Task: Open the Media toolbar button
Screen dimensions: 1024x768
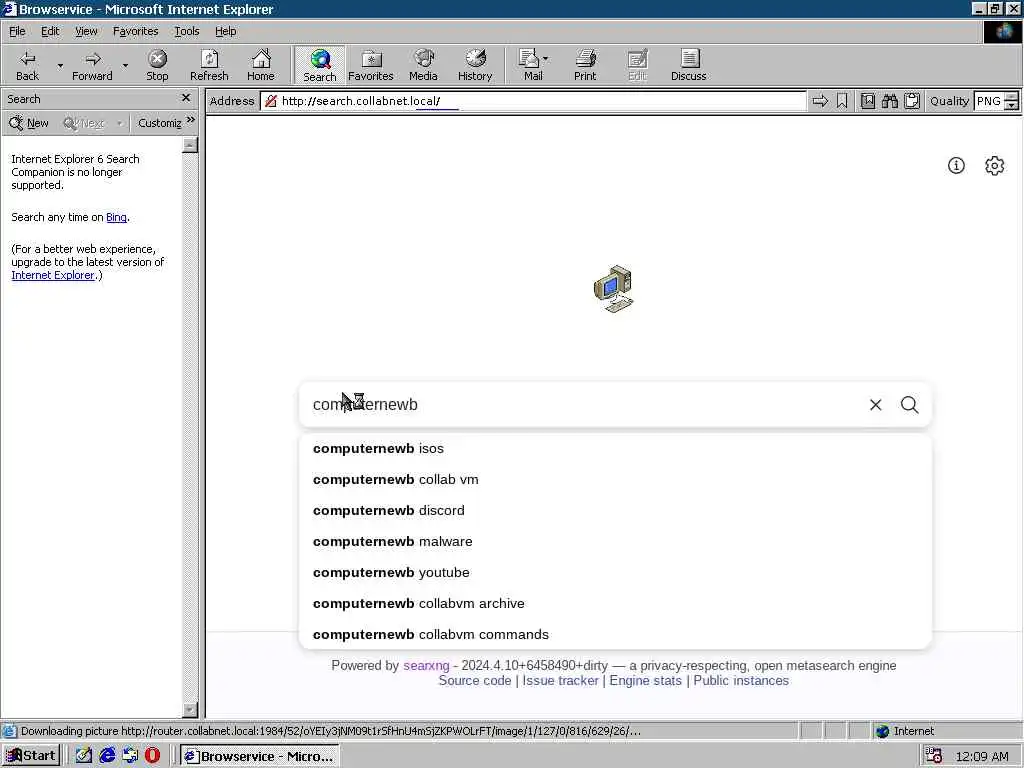Action: coord(423,65)
